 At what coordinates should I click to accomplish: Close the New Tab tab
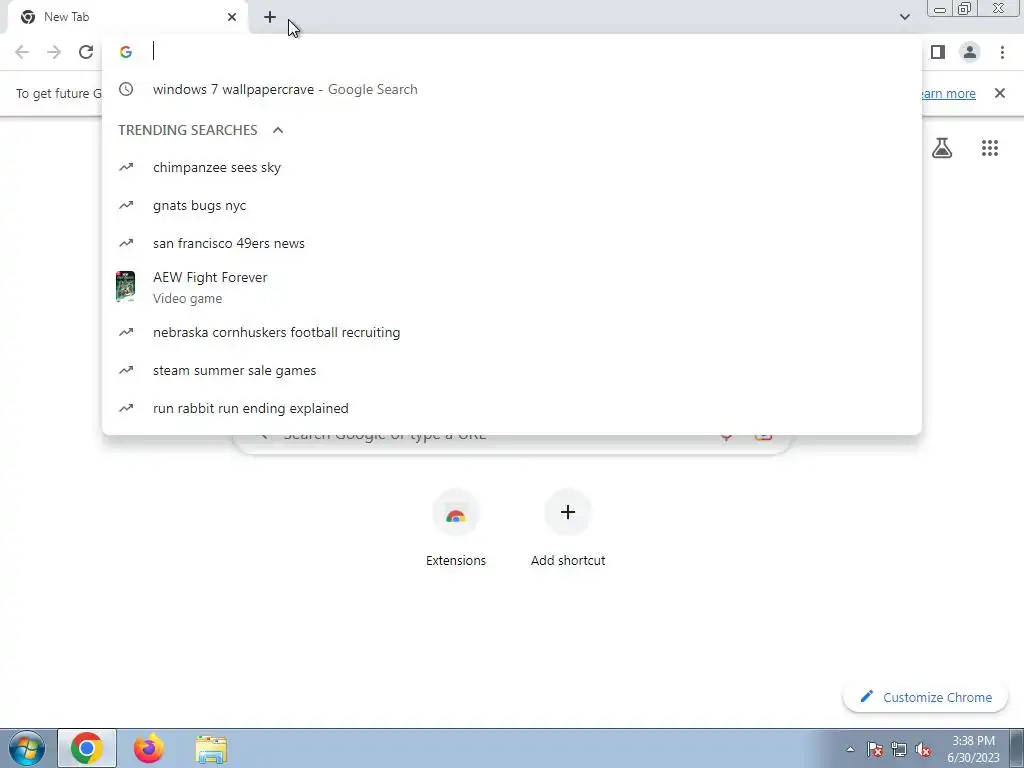coord(232,17)
